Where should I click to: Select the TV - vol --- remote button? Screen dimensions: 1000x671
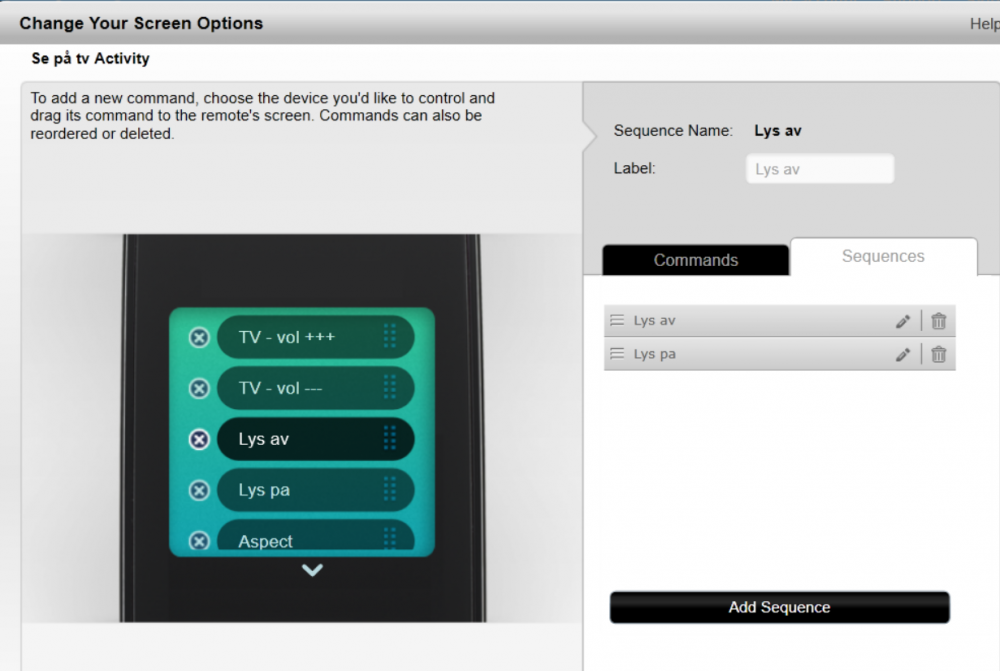click(x=300, y=388)
